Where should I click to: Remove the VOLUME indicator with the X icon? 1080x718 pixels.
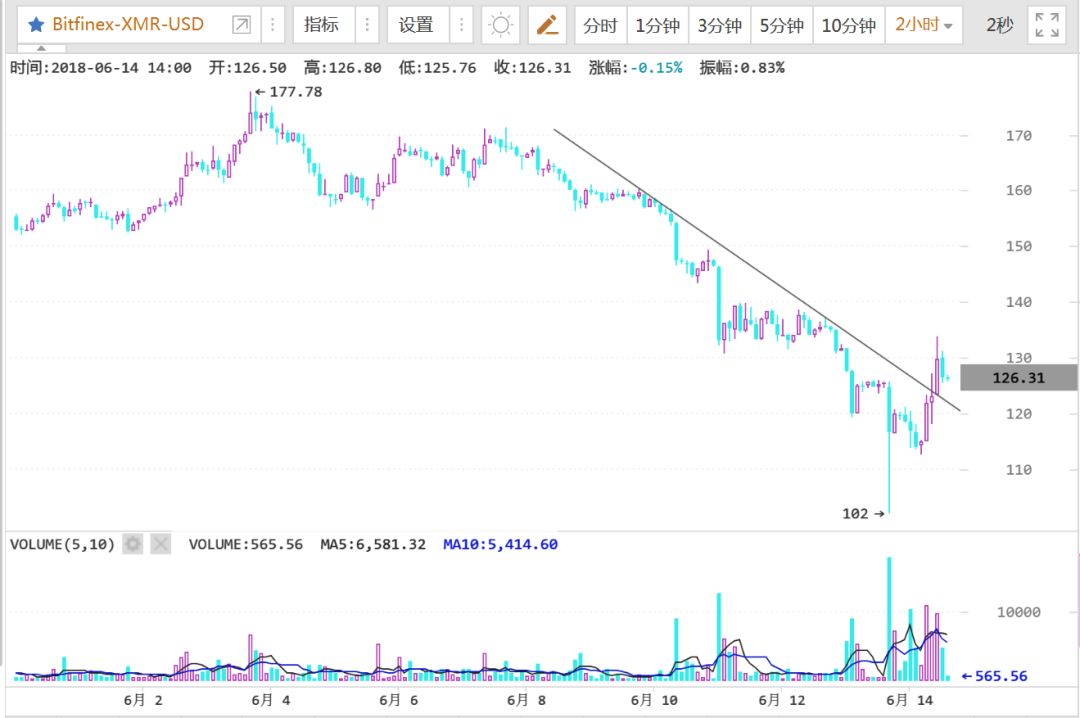(x=160, y=544)
